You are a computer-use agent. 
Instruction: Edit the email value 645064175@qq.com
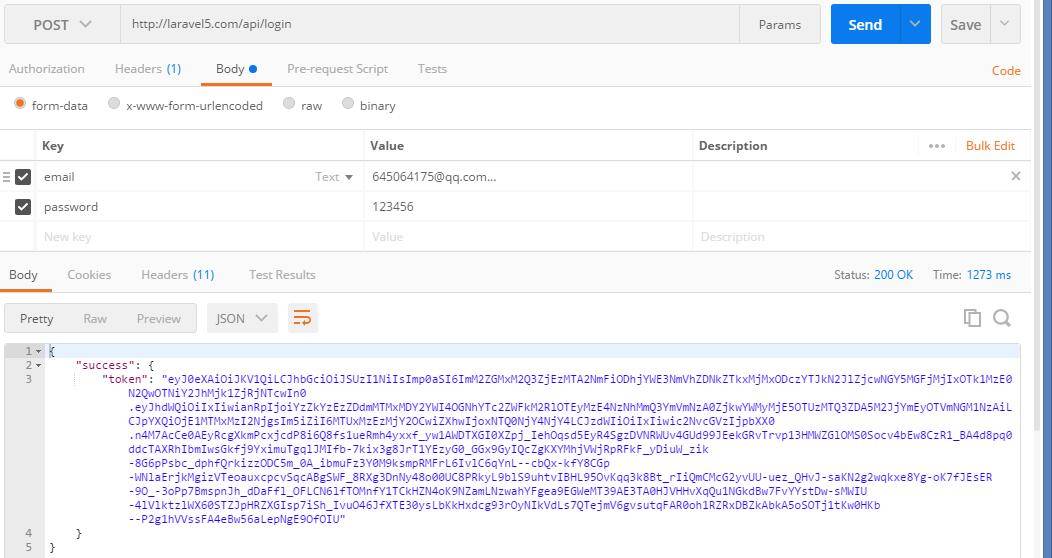tap(528, 177)
